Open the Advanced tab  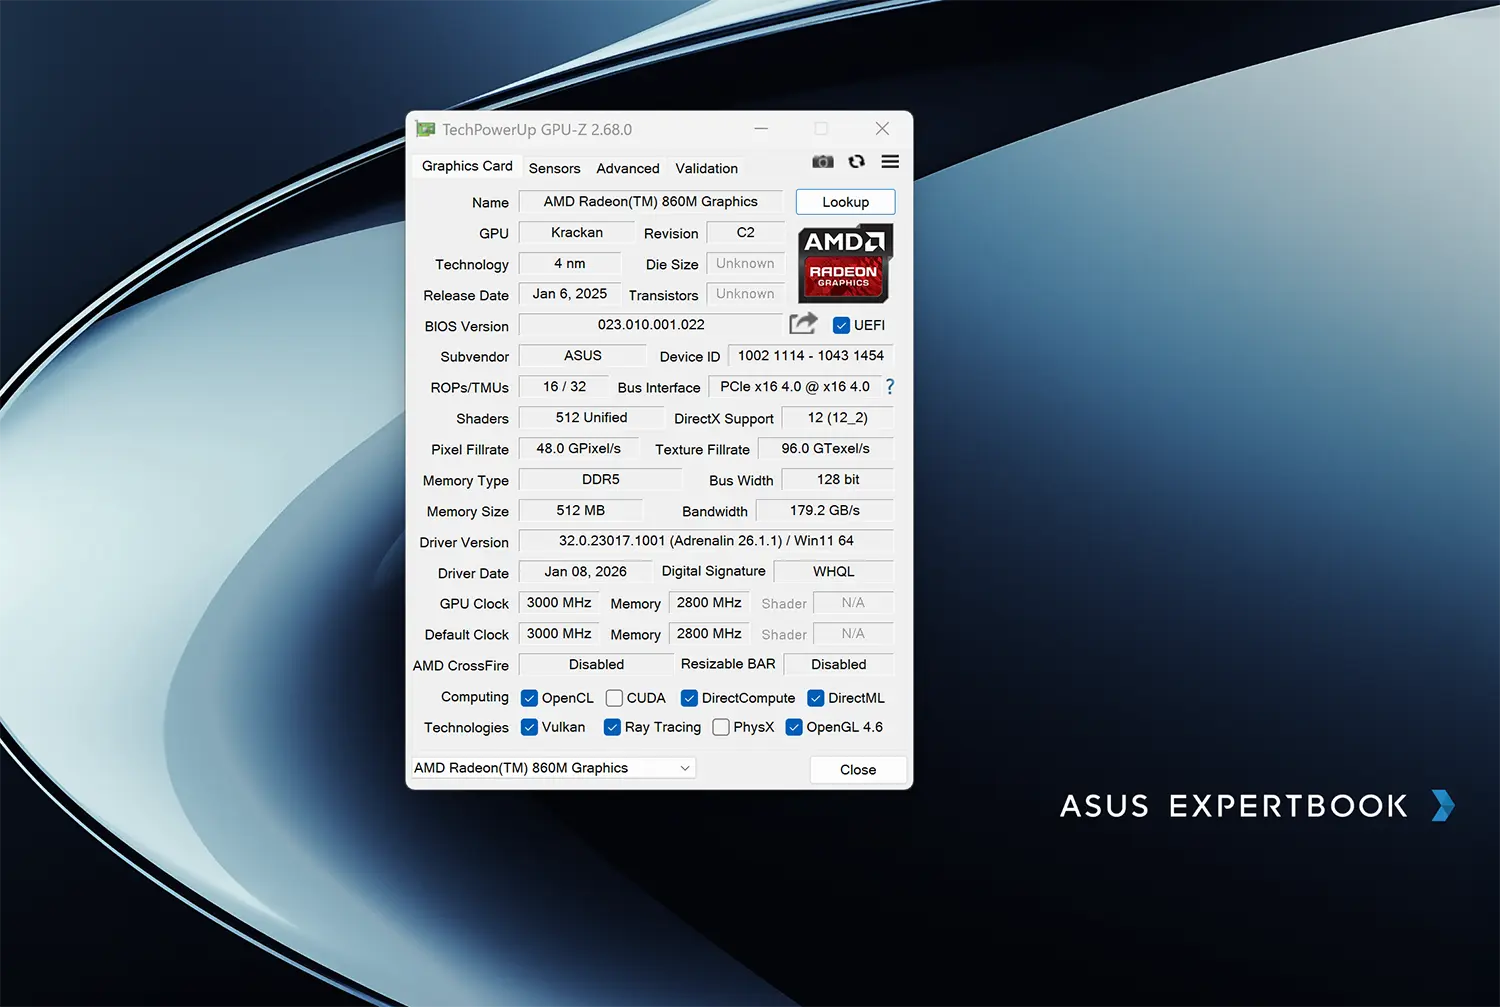(x=627, y=168)
